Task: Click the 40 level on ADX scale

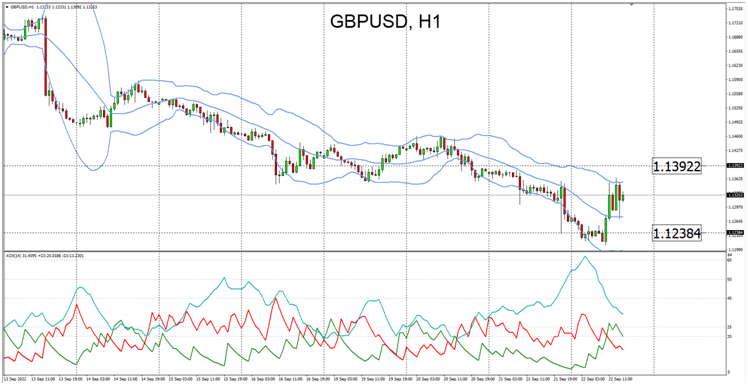Action: coord(730,298)
